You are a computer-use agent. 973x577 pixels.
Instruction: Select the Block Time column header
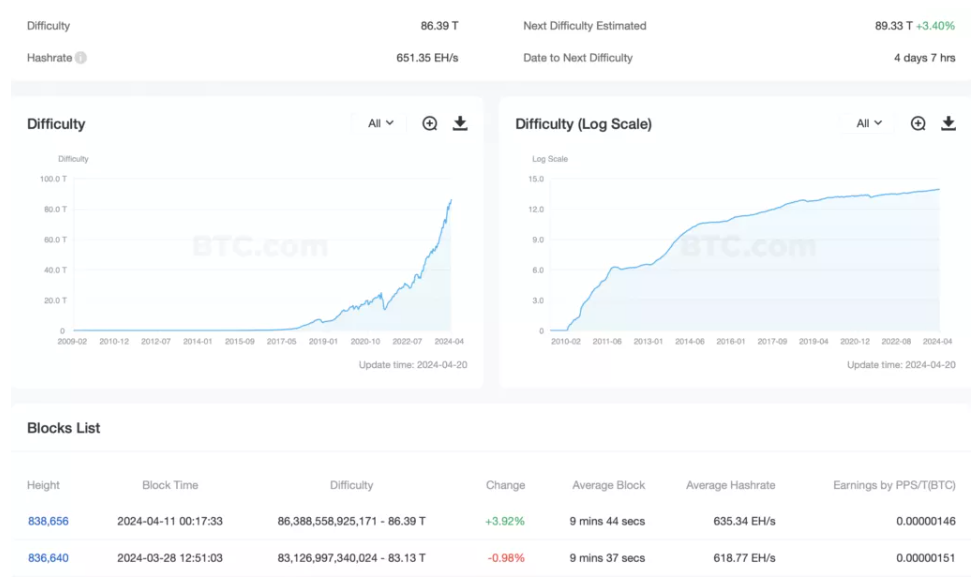(x=170, y=485)
